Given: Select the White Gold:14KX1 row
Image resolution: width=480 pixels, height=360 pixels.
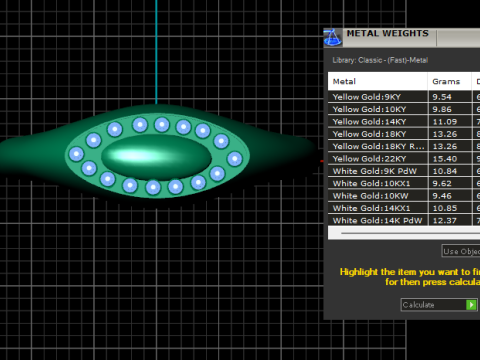Looking at the screenshot, I should (x=404, y=208).
